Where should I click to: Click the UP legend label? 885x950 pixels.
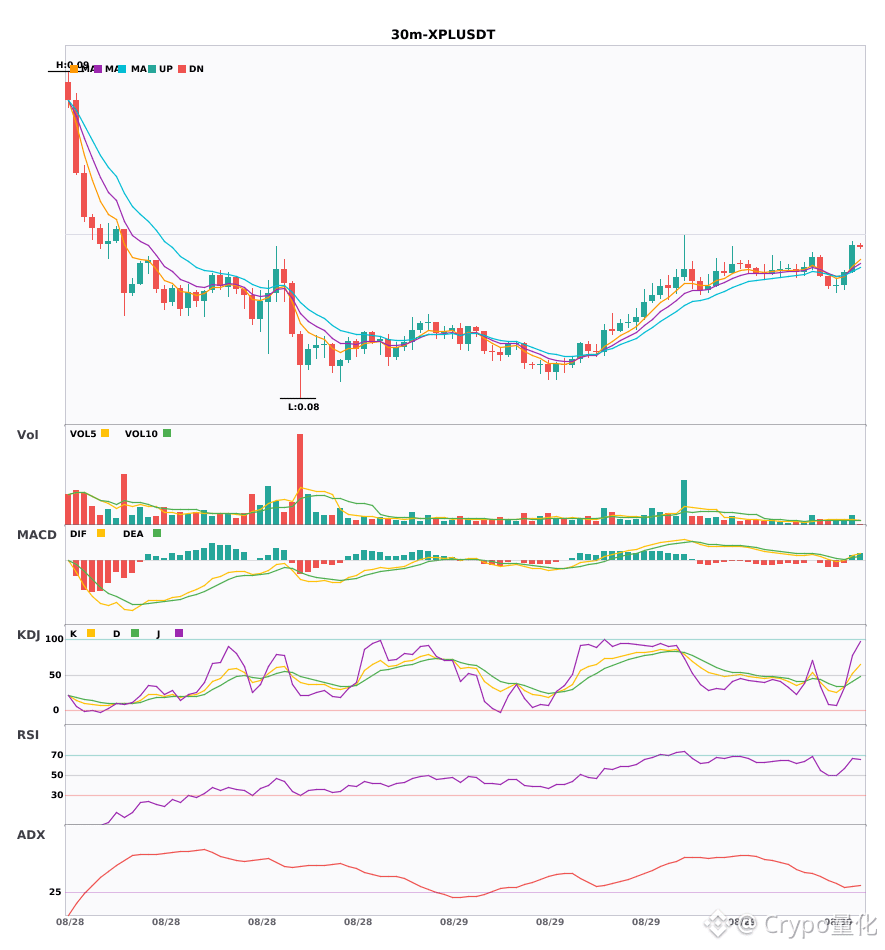pos(166,69)
